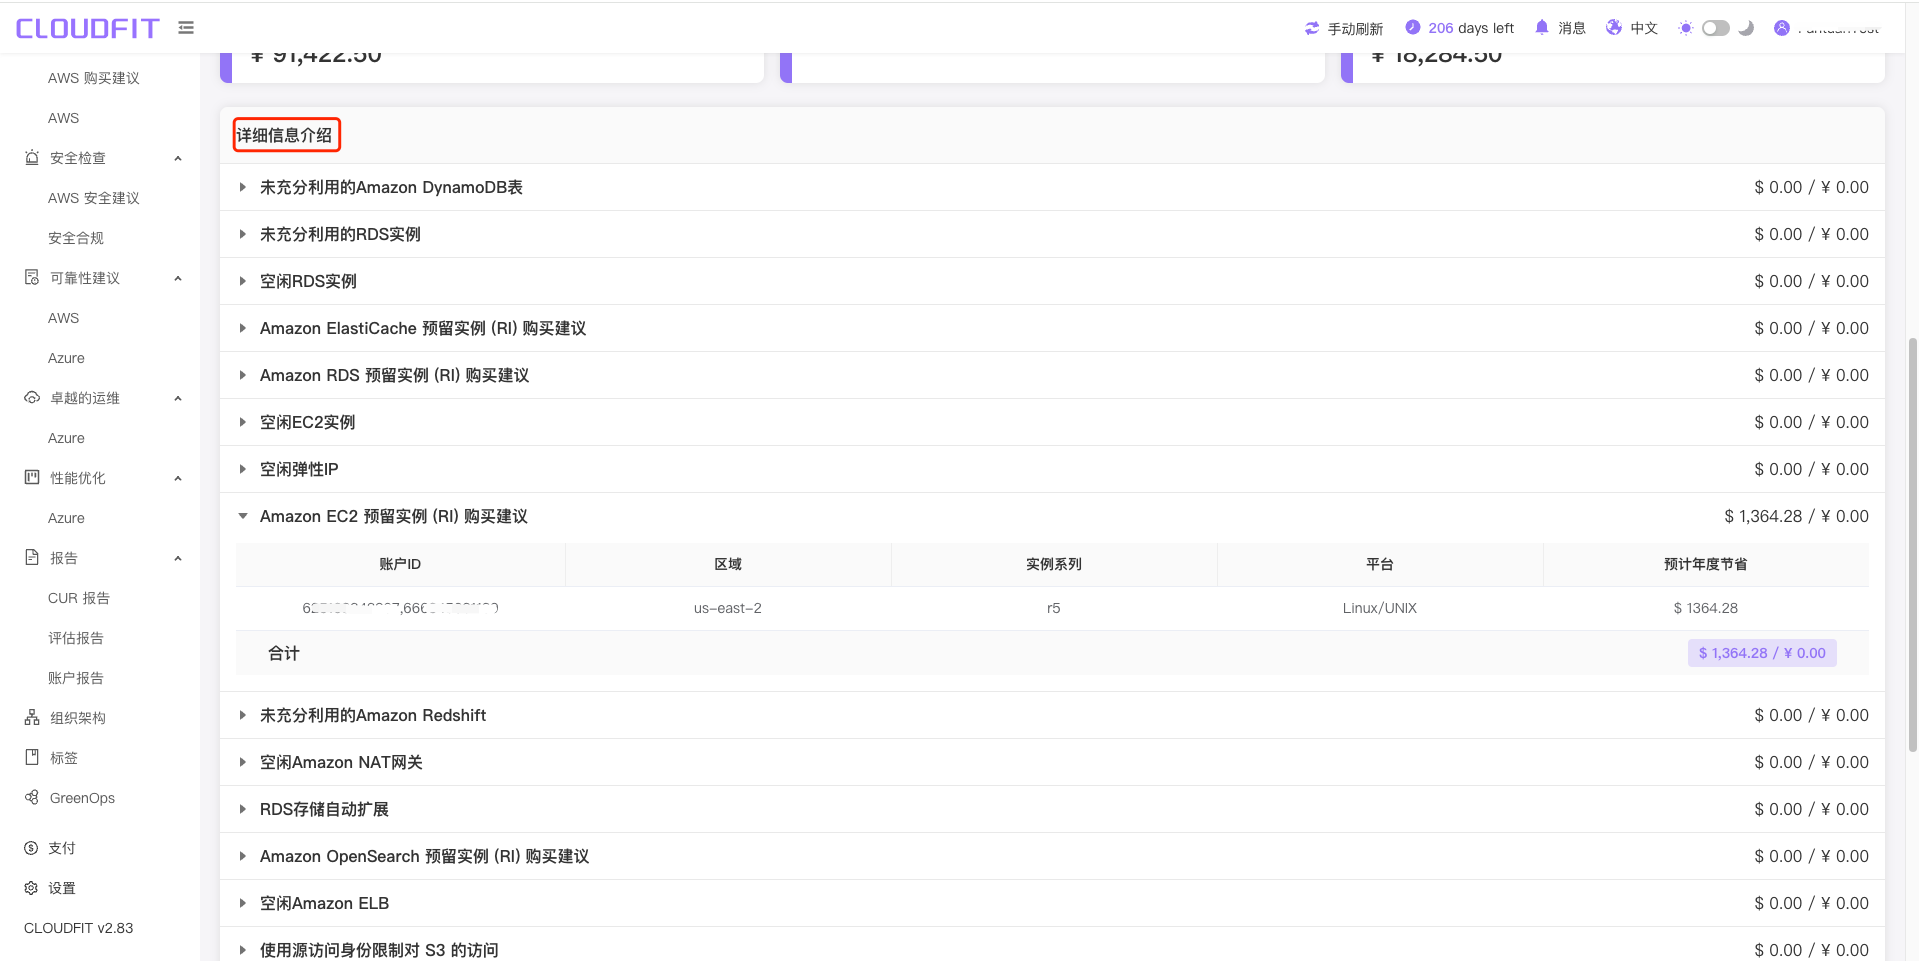
Task: Click the 206 days left label
Action: coord(1471,28)
